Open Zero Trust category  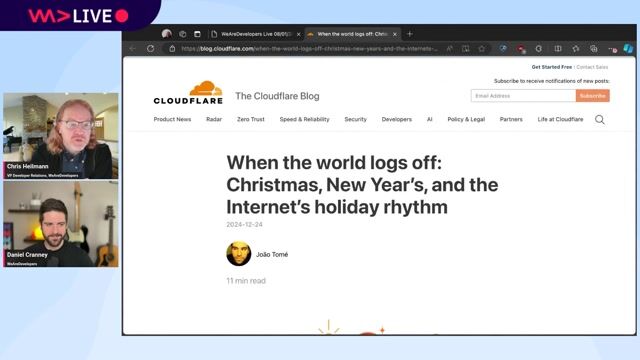pyautogui.click(x=251, y=119)
